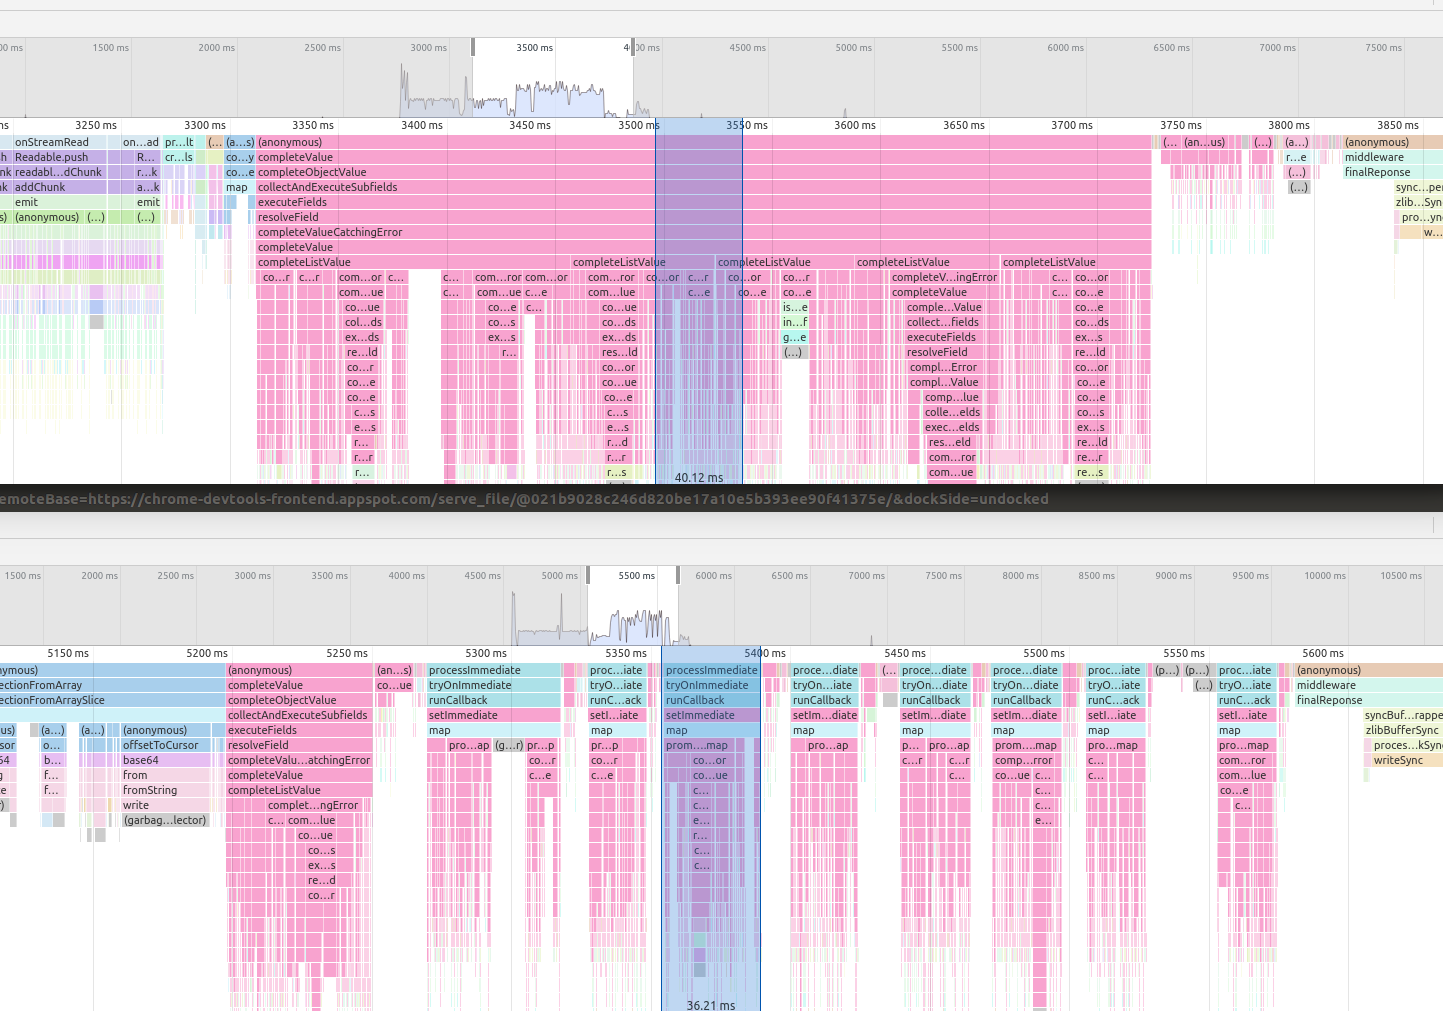The width and height of the screenshot is (1443, 1011).
Task: Grab left handle of top overview window
Action: pos(473,47)
